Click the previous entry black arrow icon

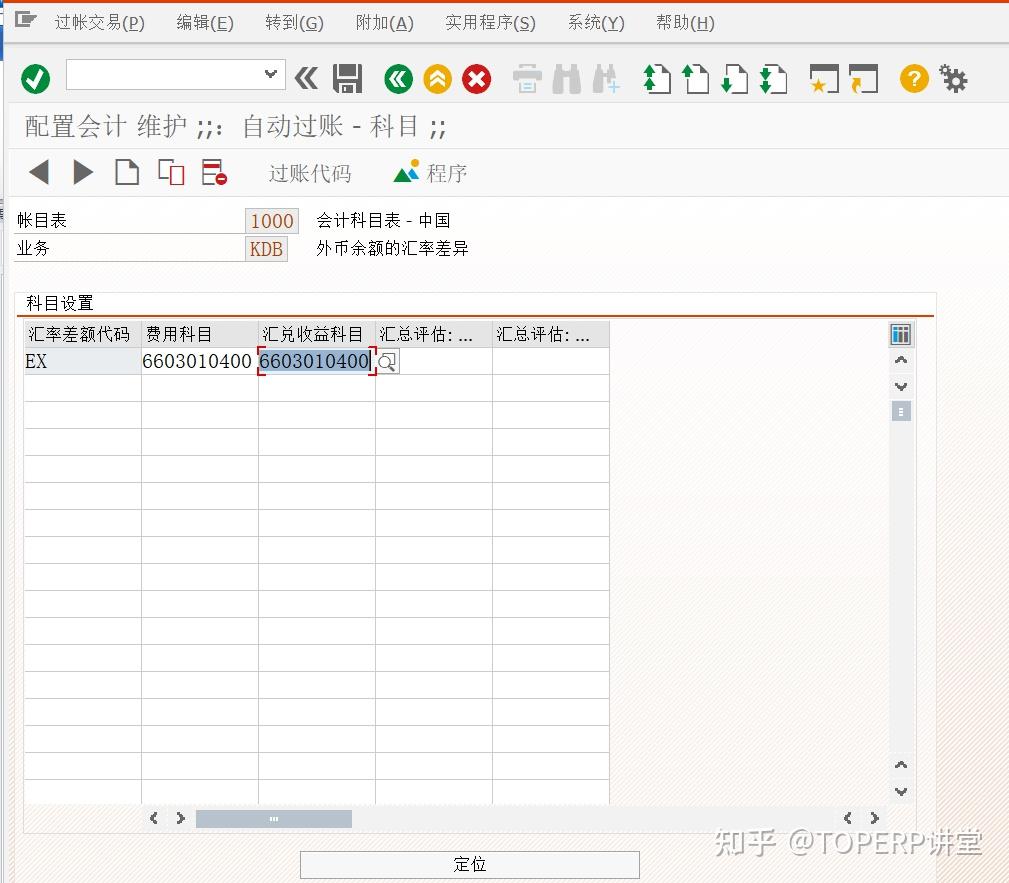click(x=38, y=172)
